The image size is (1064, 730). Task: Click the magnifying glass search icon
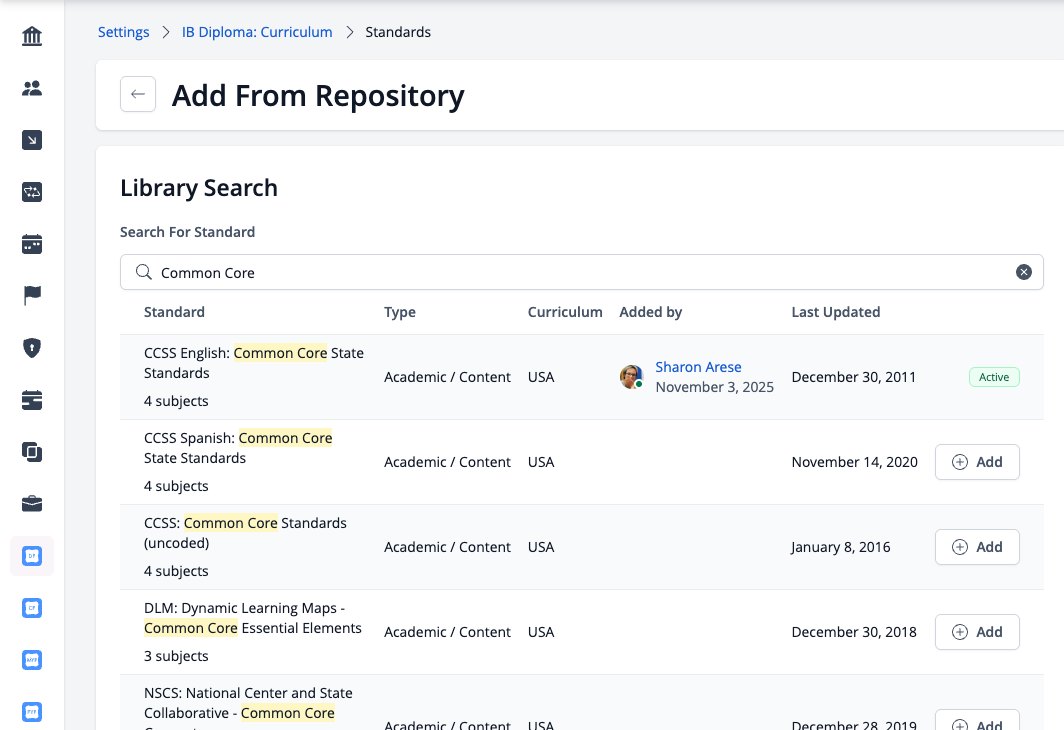(x=143, y=272)
